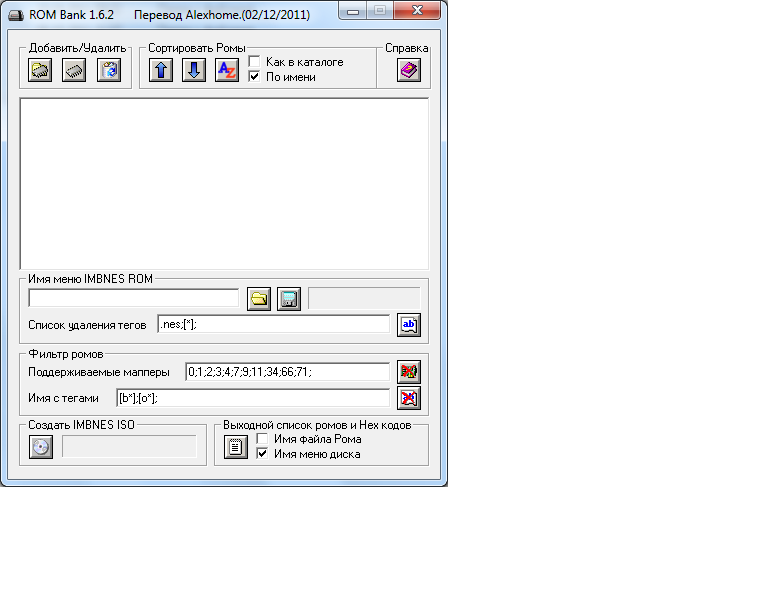Screen dimensions: 768x614
Task: Open menu file with yellow folder icon
Action: 259,299
